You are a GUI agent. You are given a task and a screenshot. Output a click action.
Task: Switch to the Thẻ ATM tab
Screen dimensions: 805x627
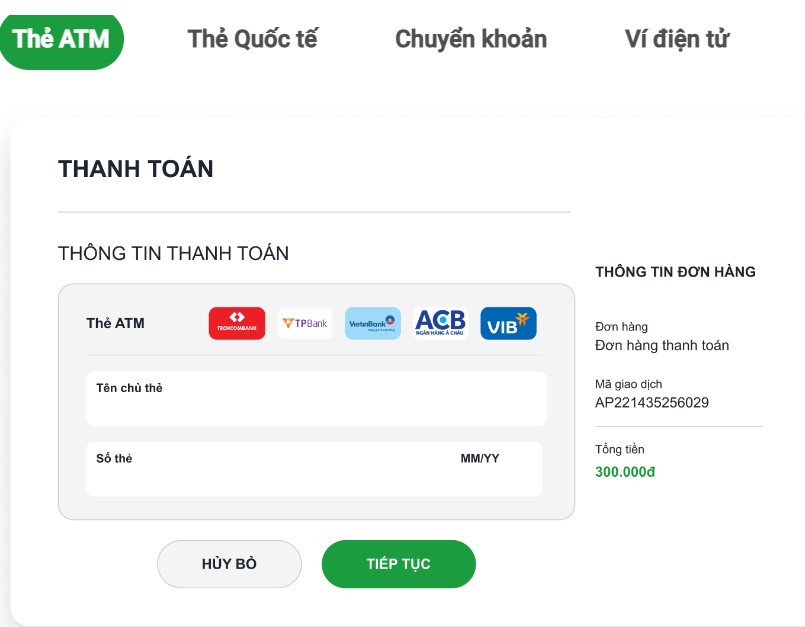(61, 40)
